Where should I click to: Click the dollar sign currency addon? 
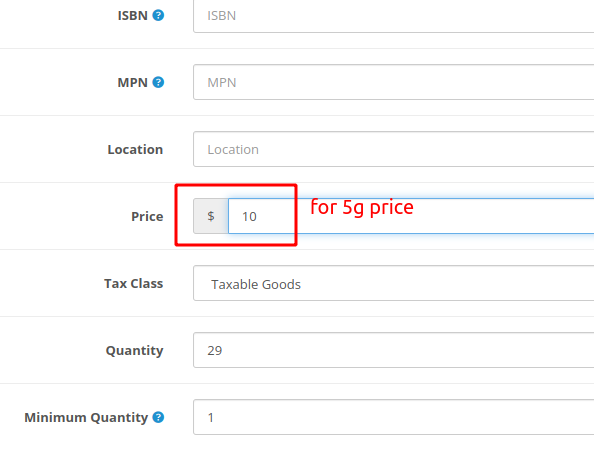pyautogui.click(x=211, y=216)
